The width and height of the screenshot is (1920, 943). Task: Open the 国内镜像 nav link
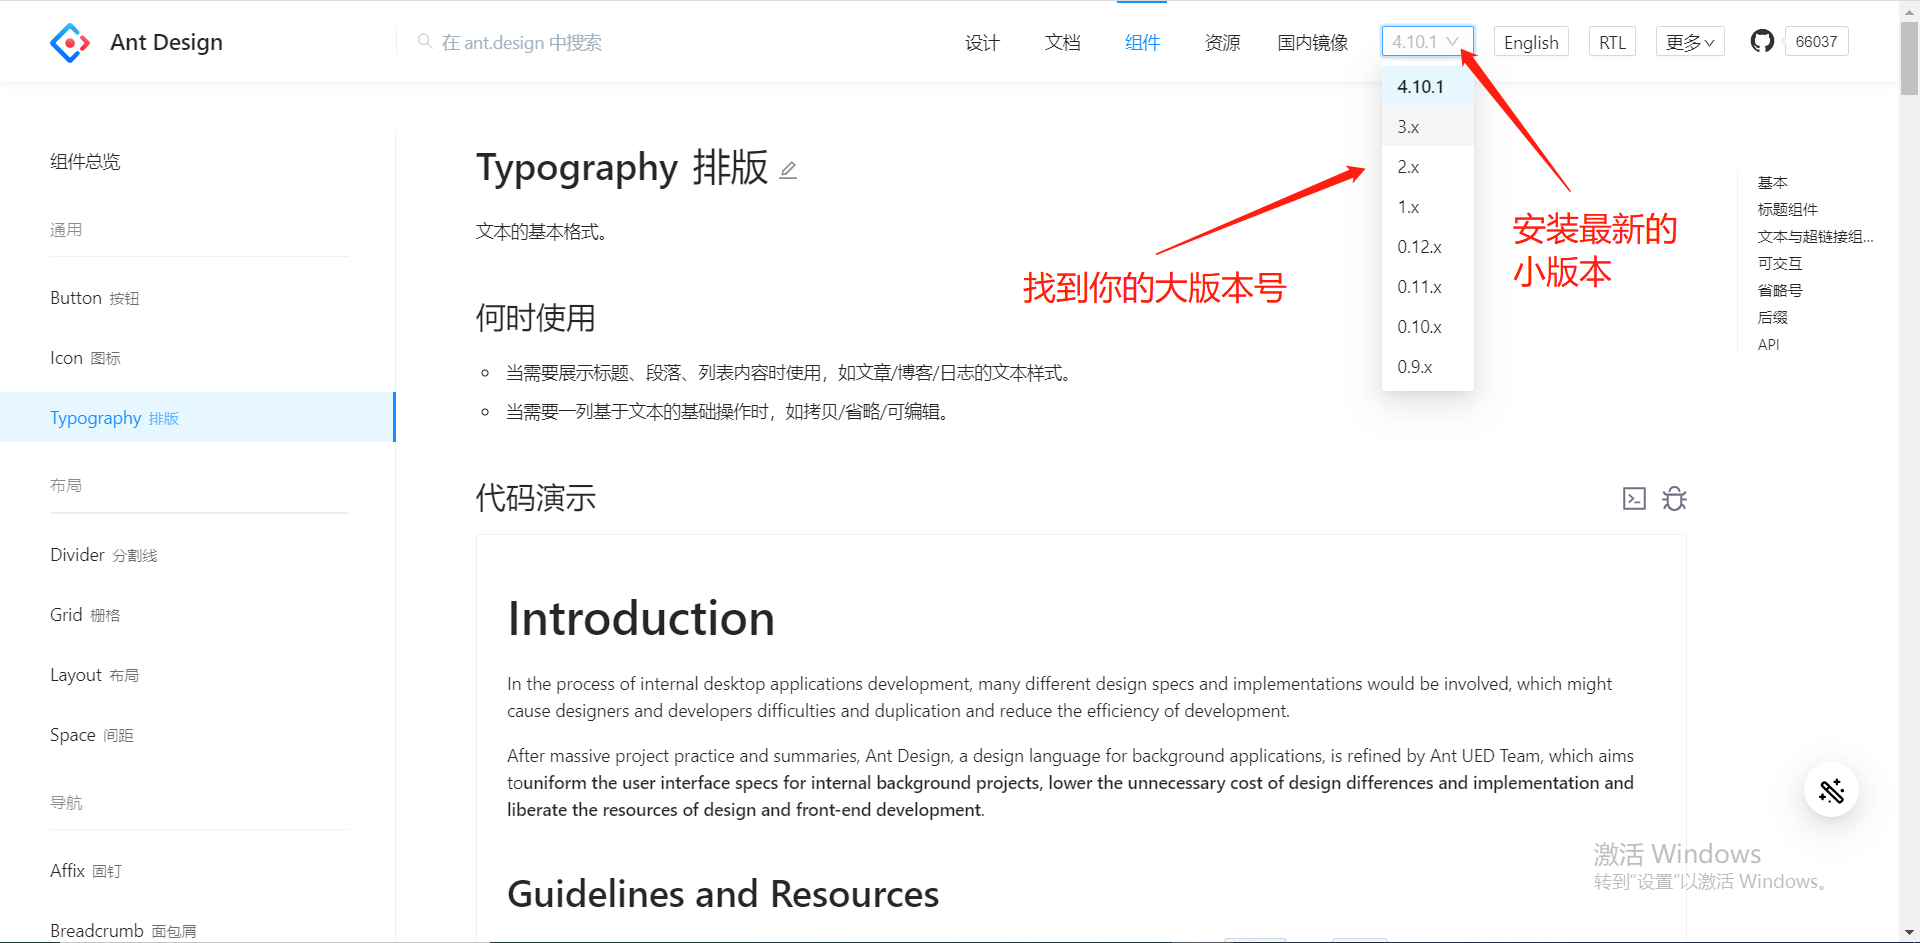click(1313, 42)
